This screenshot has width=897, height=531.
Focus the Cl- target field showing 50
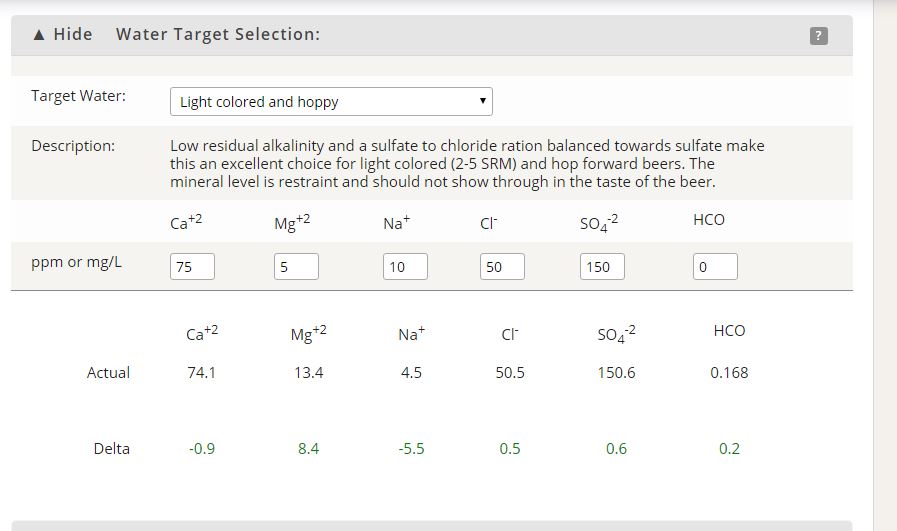(502, 267)
